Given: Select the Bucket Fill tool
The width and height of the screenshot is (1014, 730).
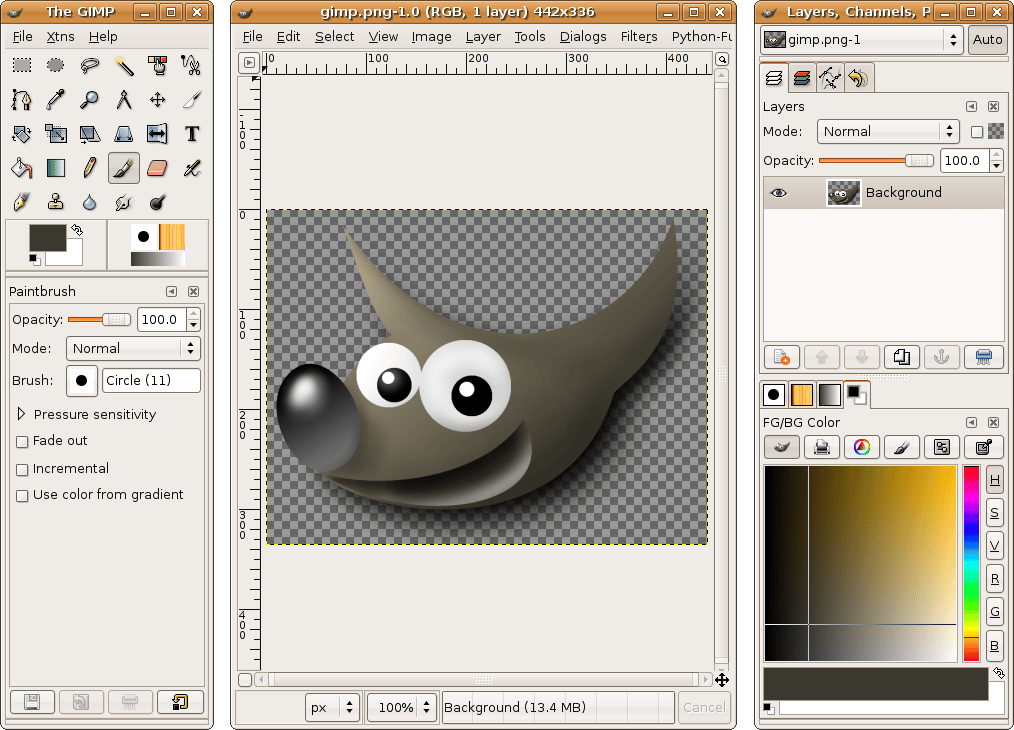Looking at the screenshot, I should click(x=21, y=167).
